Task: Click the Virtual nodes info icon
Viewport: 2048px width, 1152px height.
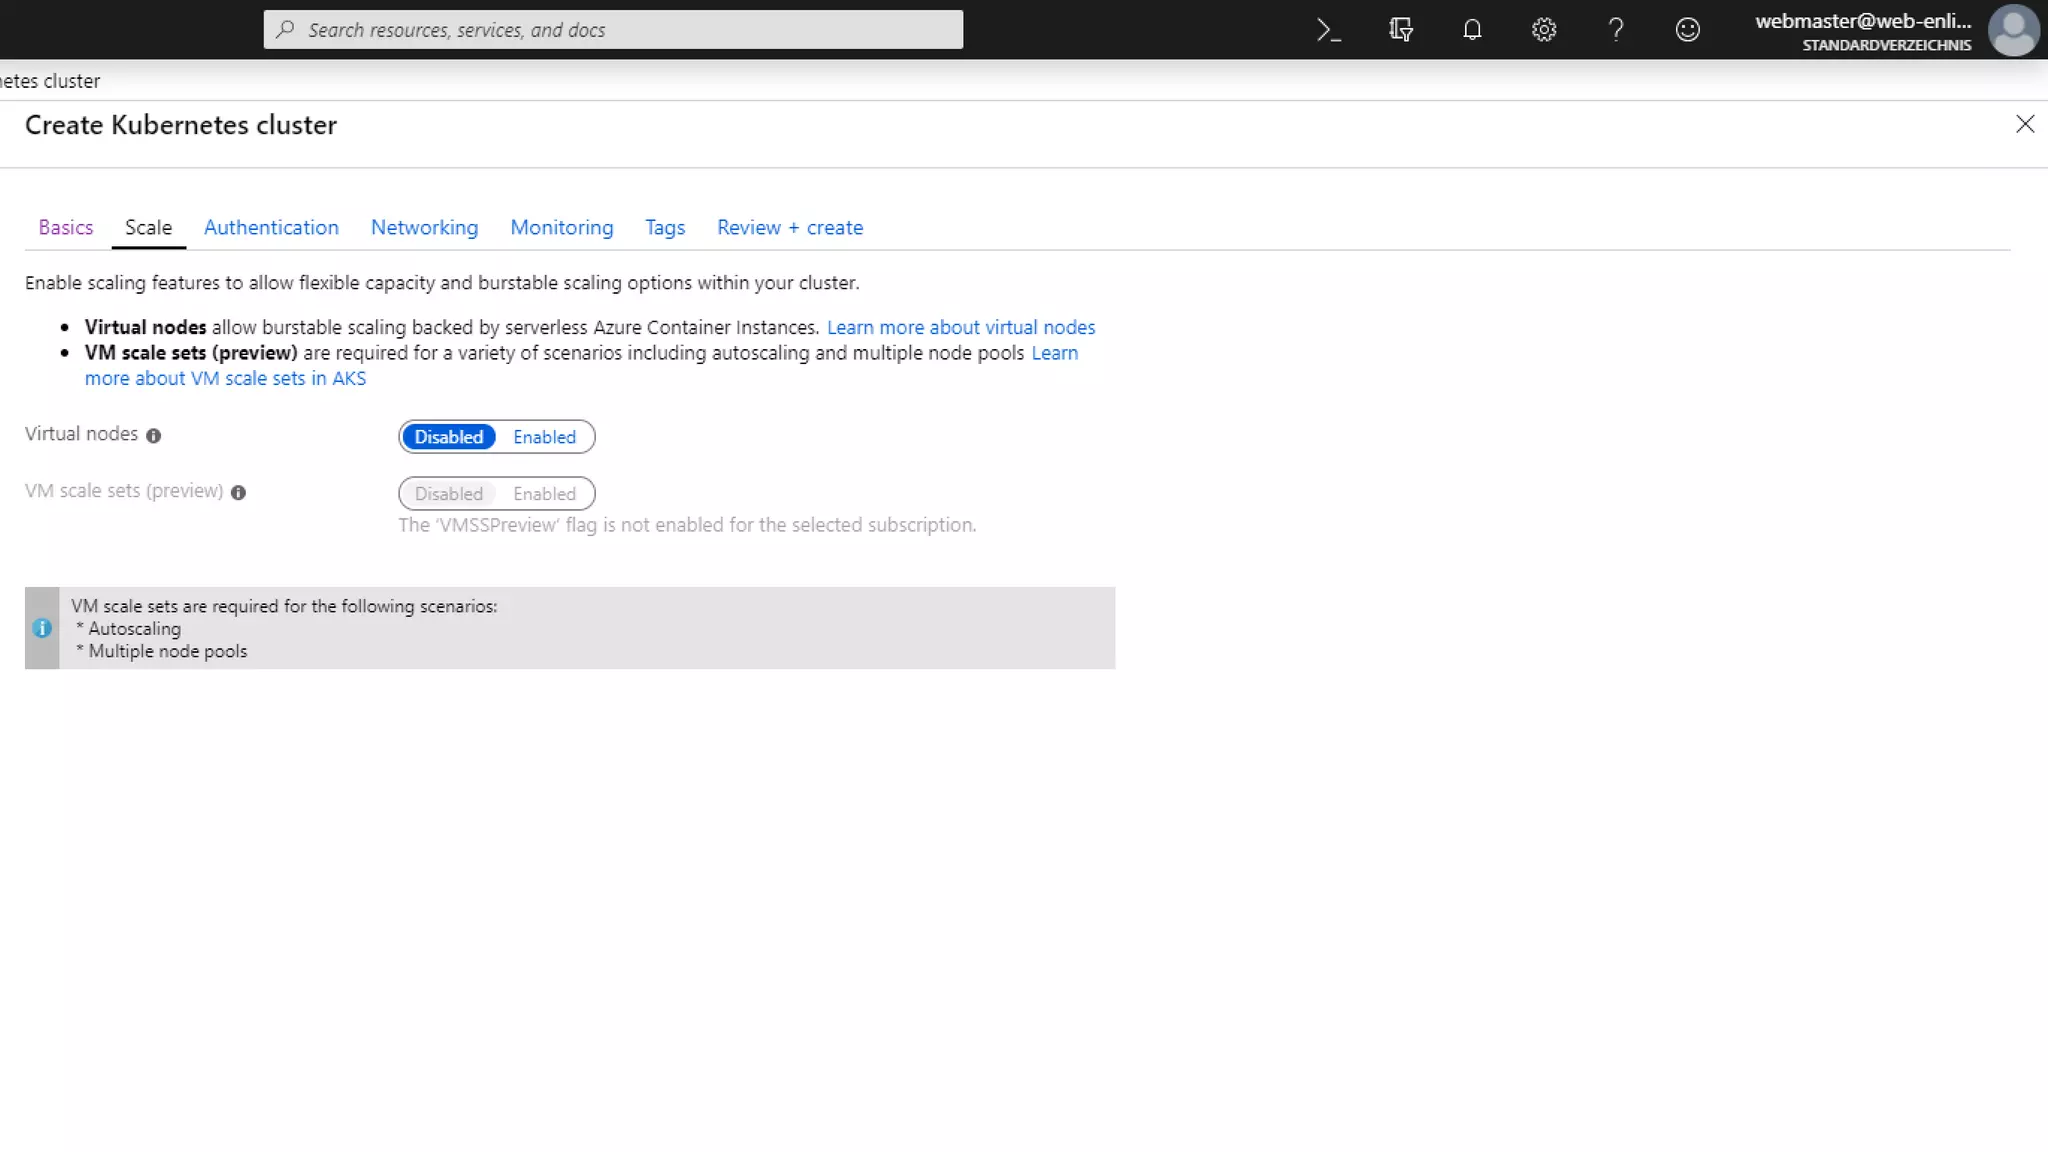Action: point(153,436)
